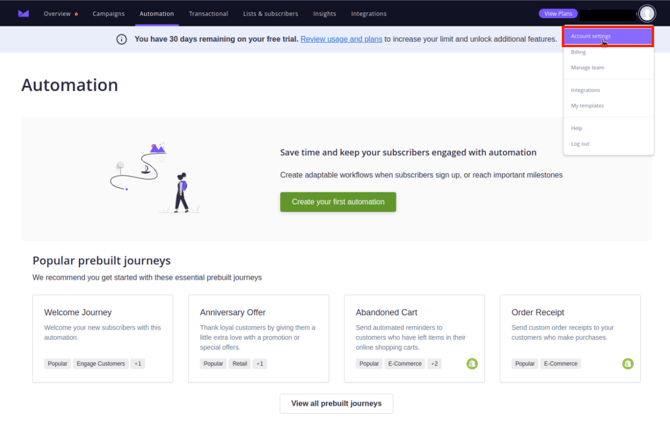Click the Campaign Monitor logo icon
This screenshot has height=434, width=670.
pos(23,14)
